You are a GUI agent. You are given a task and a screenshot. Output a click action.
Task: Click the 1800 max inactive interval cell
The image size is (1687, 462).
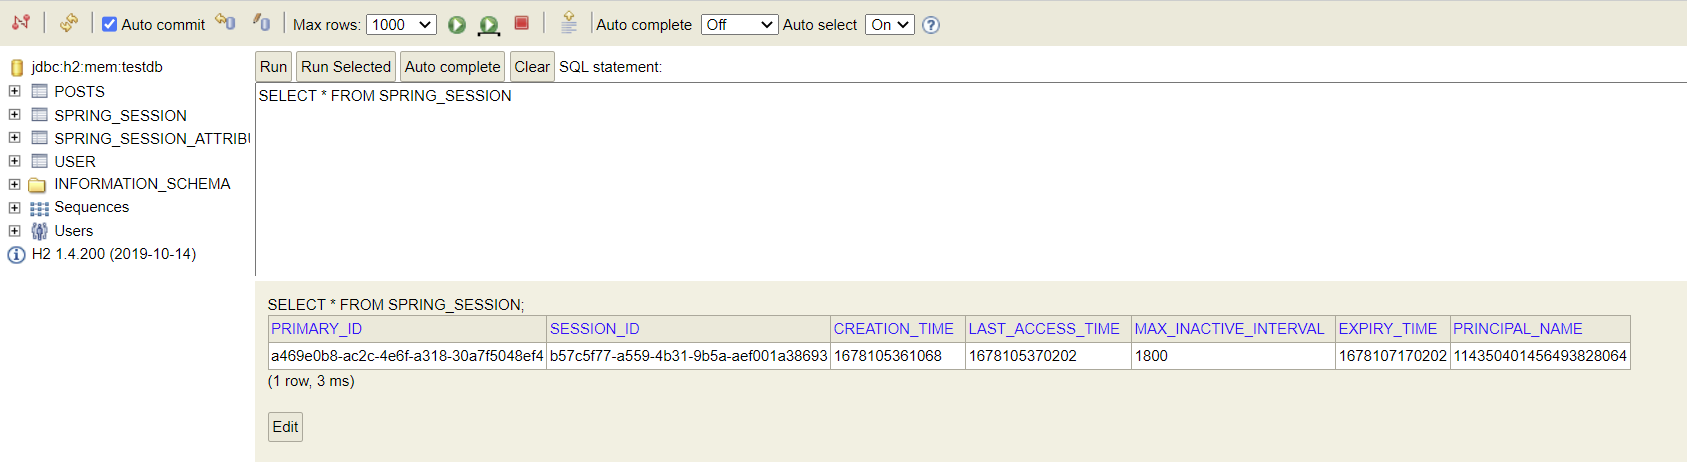(x=1233, y=356)
